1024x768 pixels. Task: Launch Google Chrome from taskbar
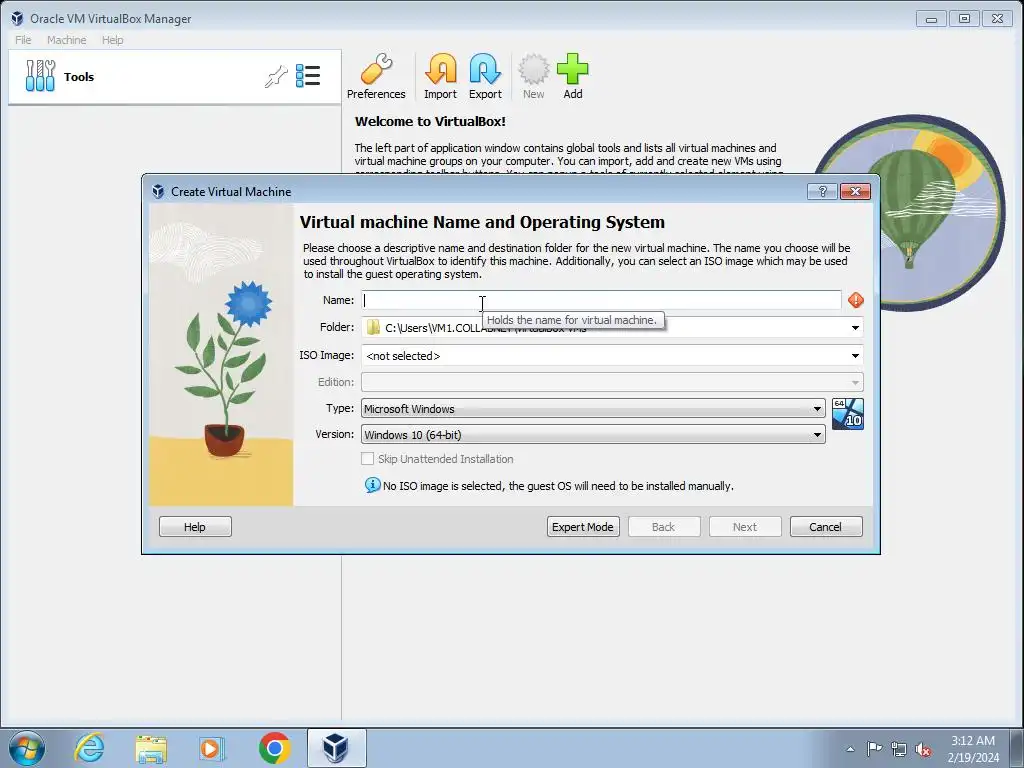coord(274,748)
